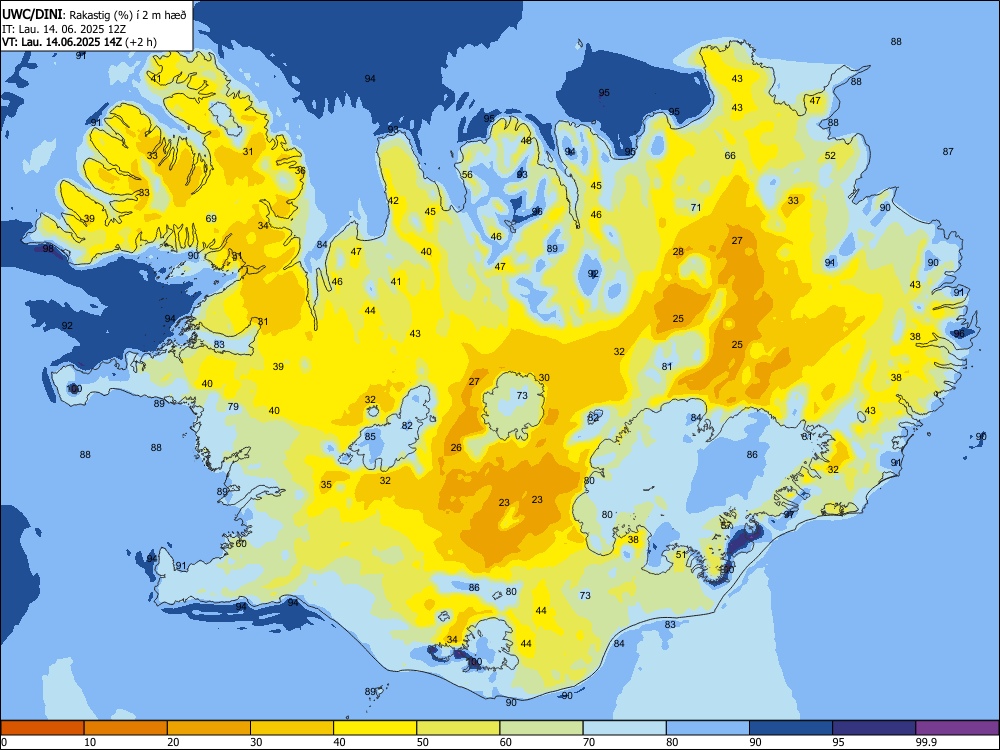
Task: Click the initial time line 'IT: Lau. 14. 06. 2025 12Z'
Action: (x=64, y=29)
